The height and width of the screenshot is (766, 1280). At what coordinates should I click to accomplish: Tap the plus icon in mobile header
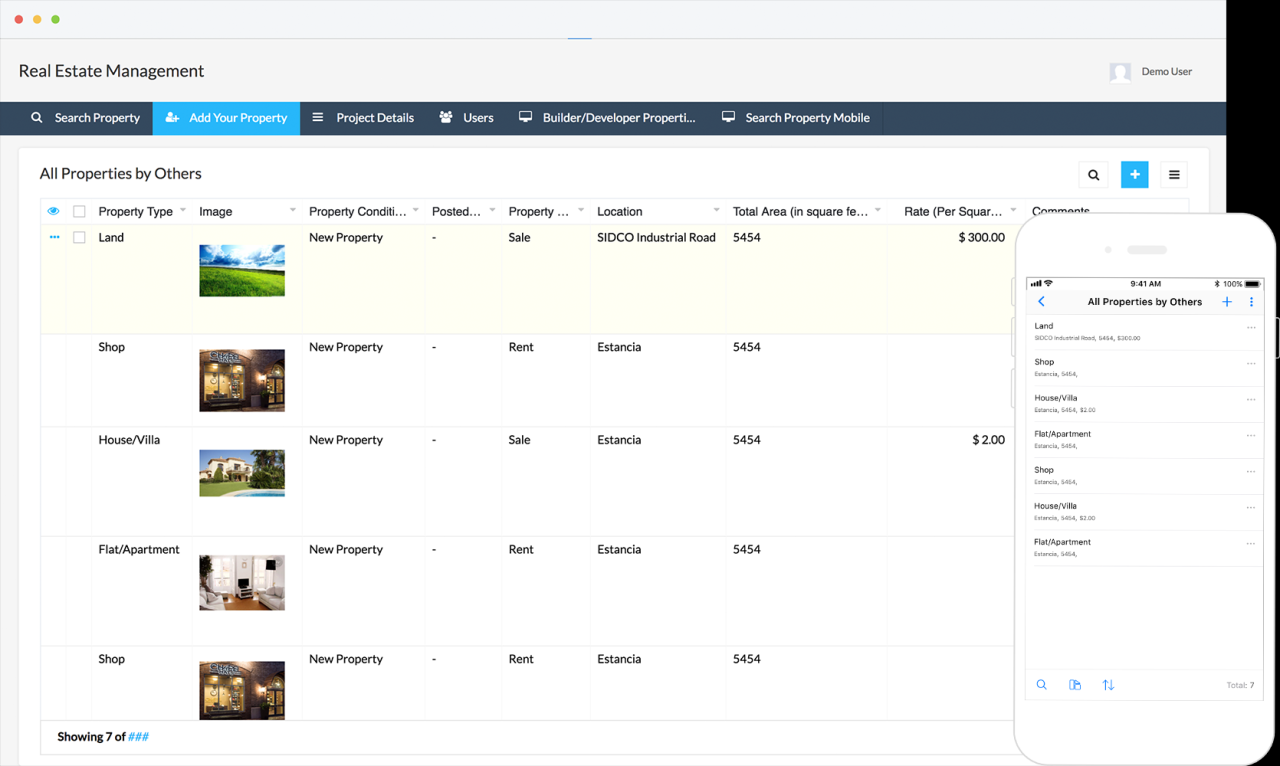[x=1226, y=301]
